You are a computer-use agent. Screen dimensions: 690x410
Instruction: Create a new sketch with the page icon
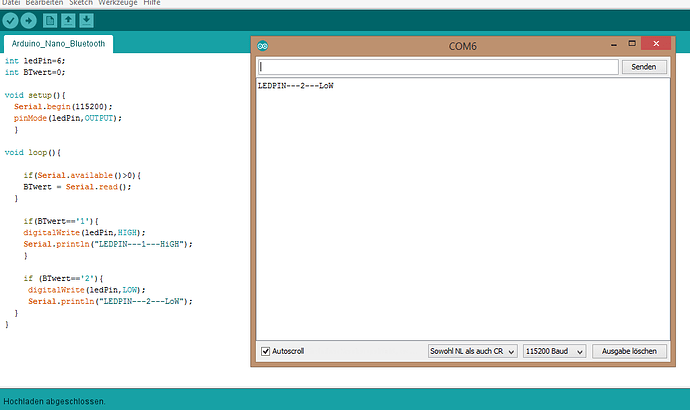coord(50,21)
